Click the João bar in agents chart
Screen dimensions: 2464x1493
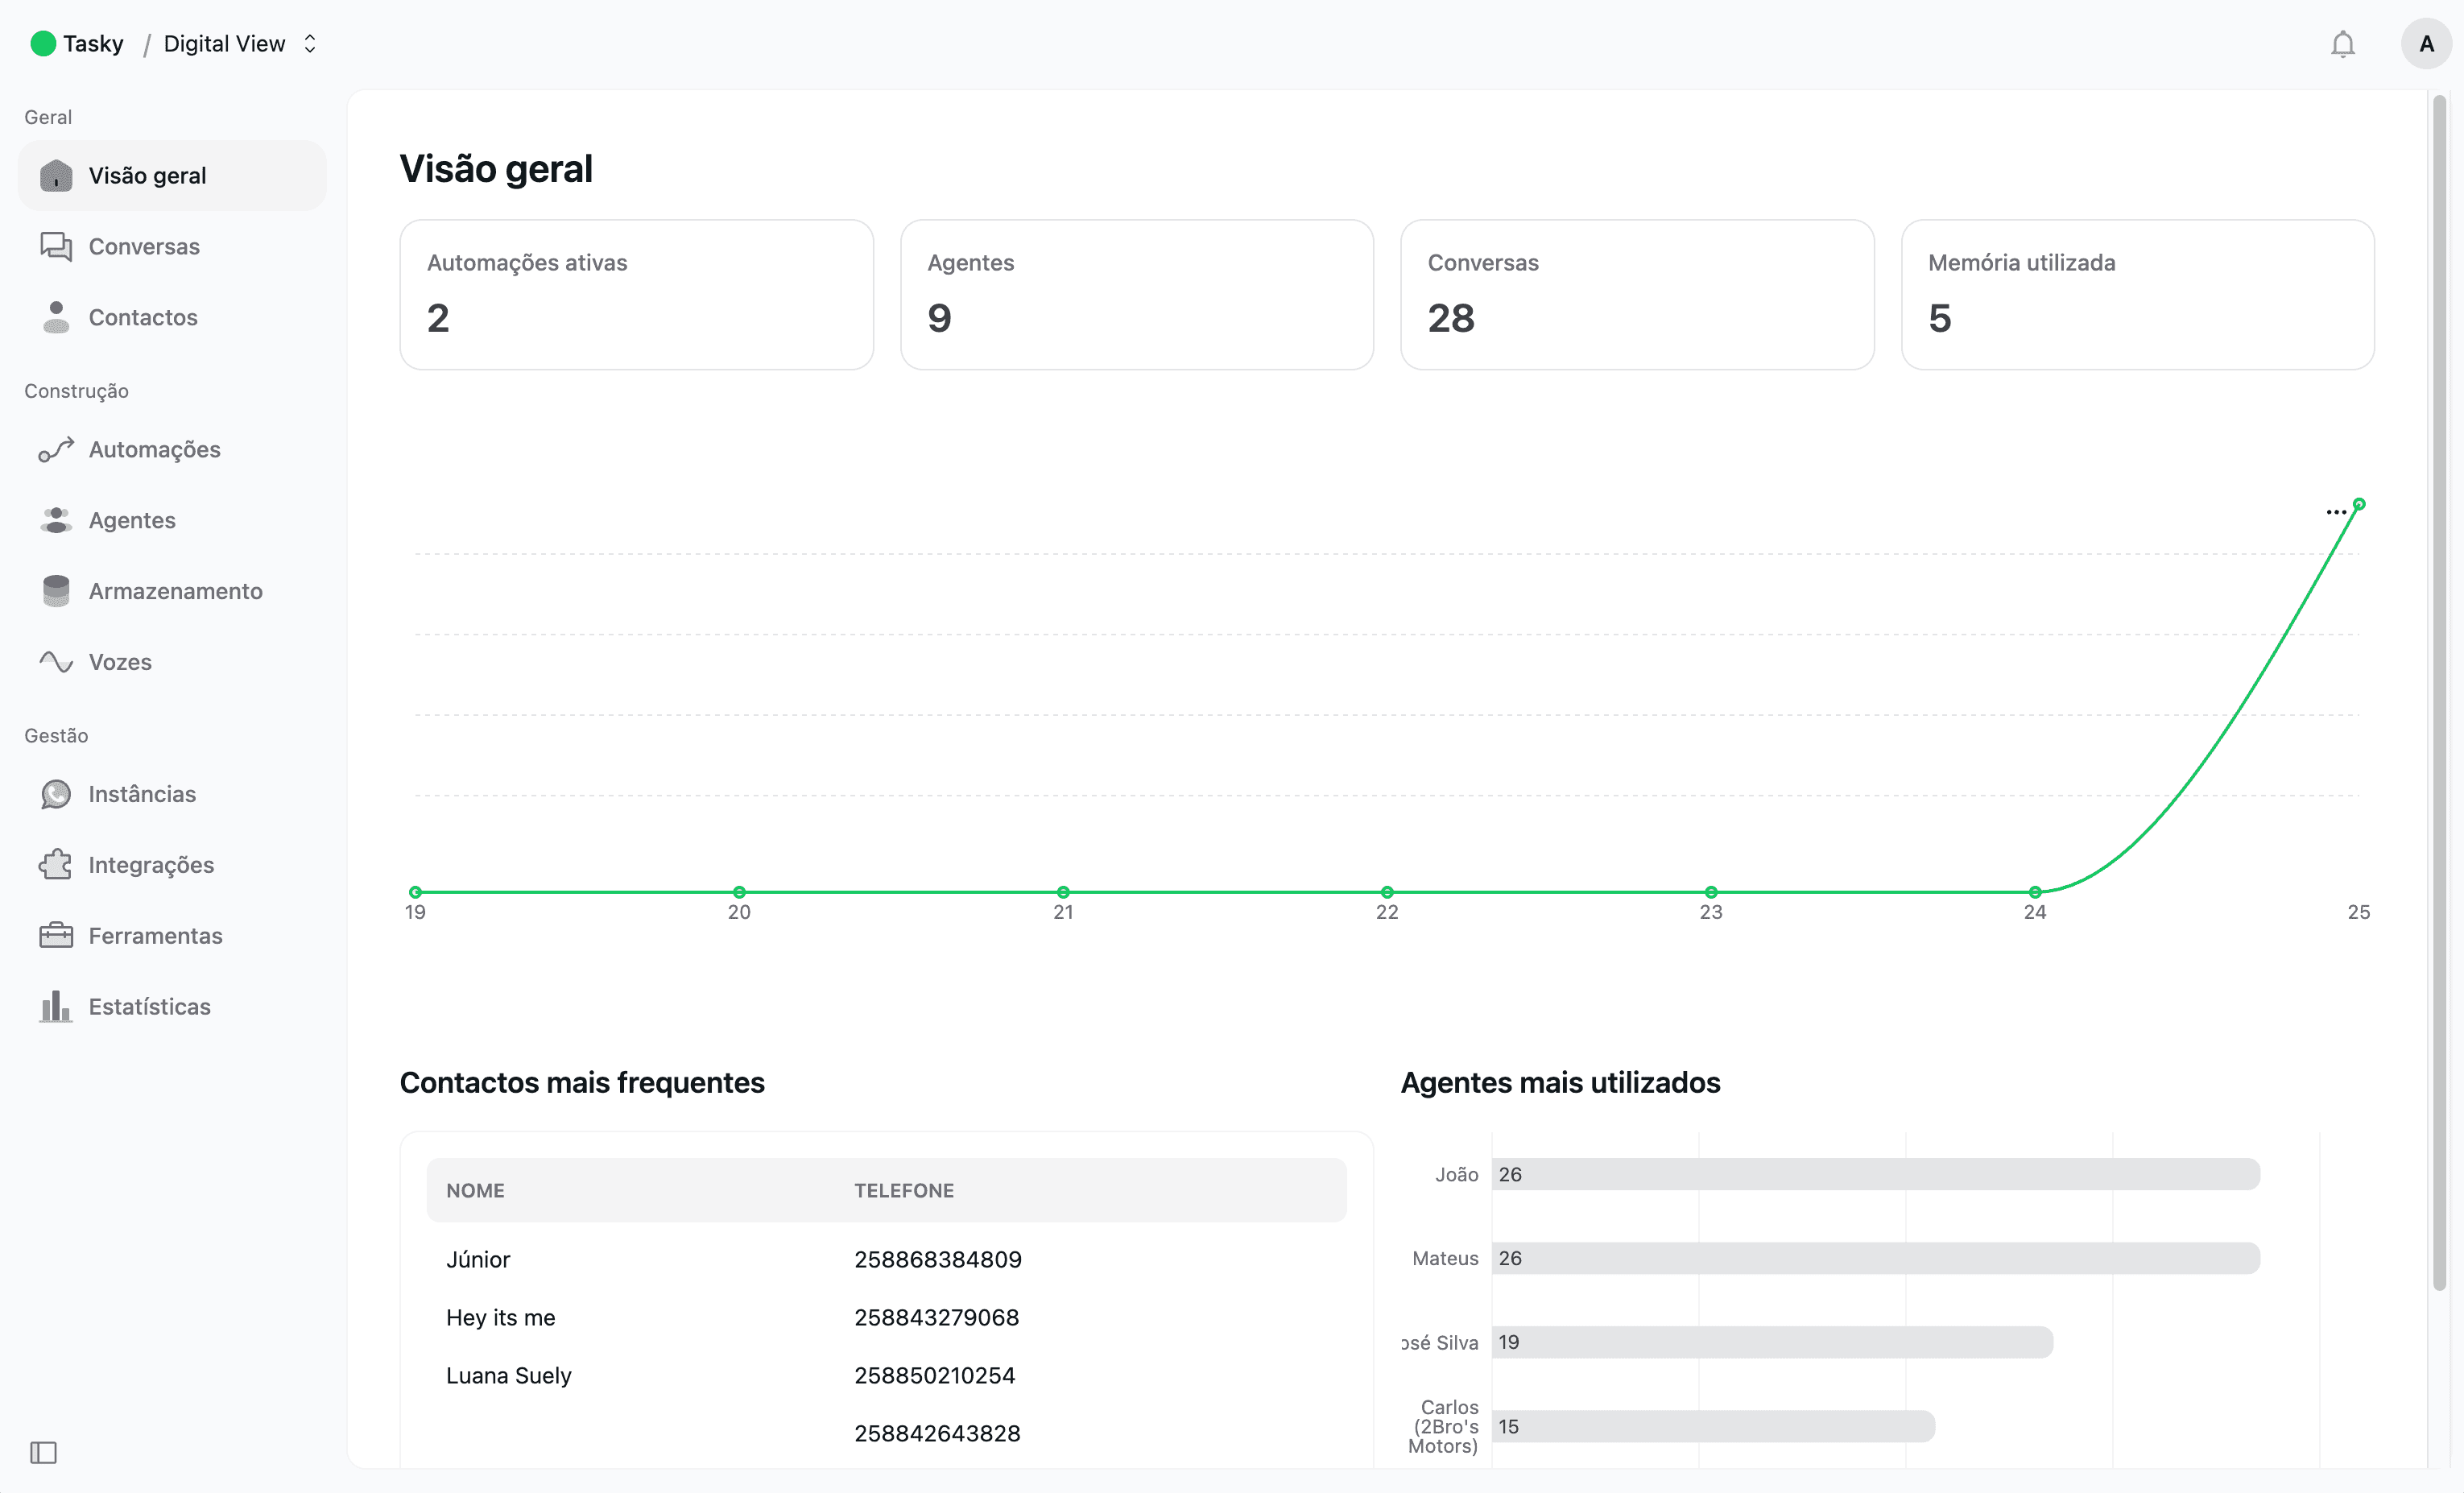click(1875, 1174)
